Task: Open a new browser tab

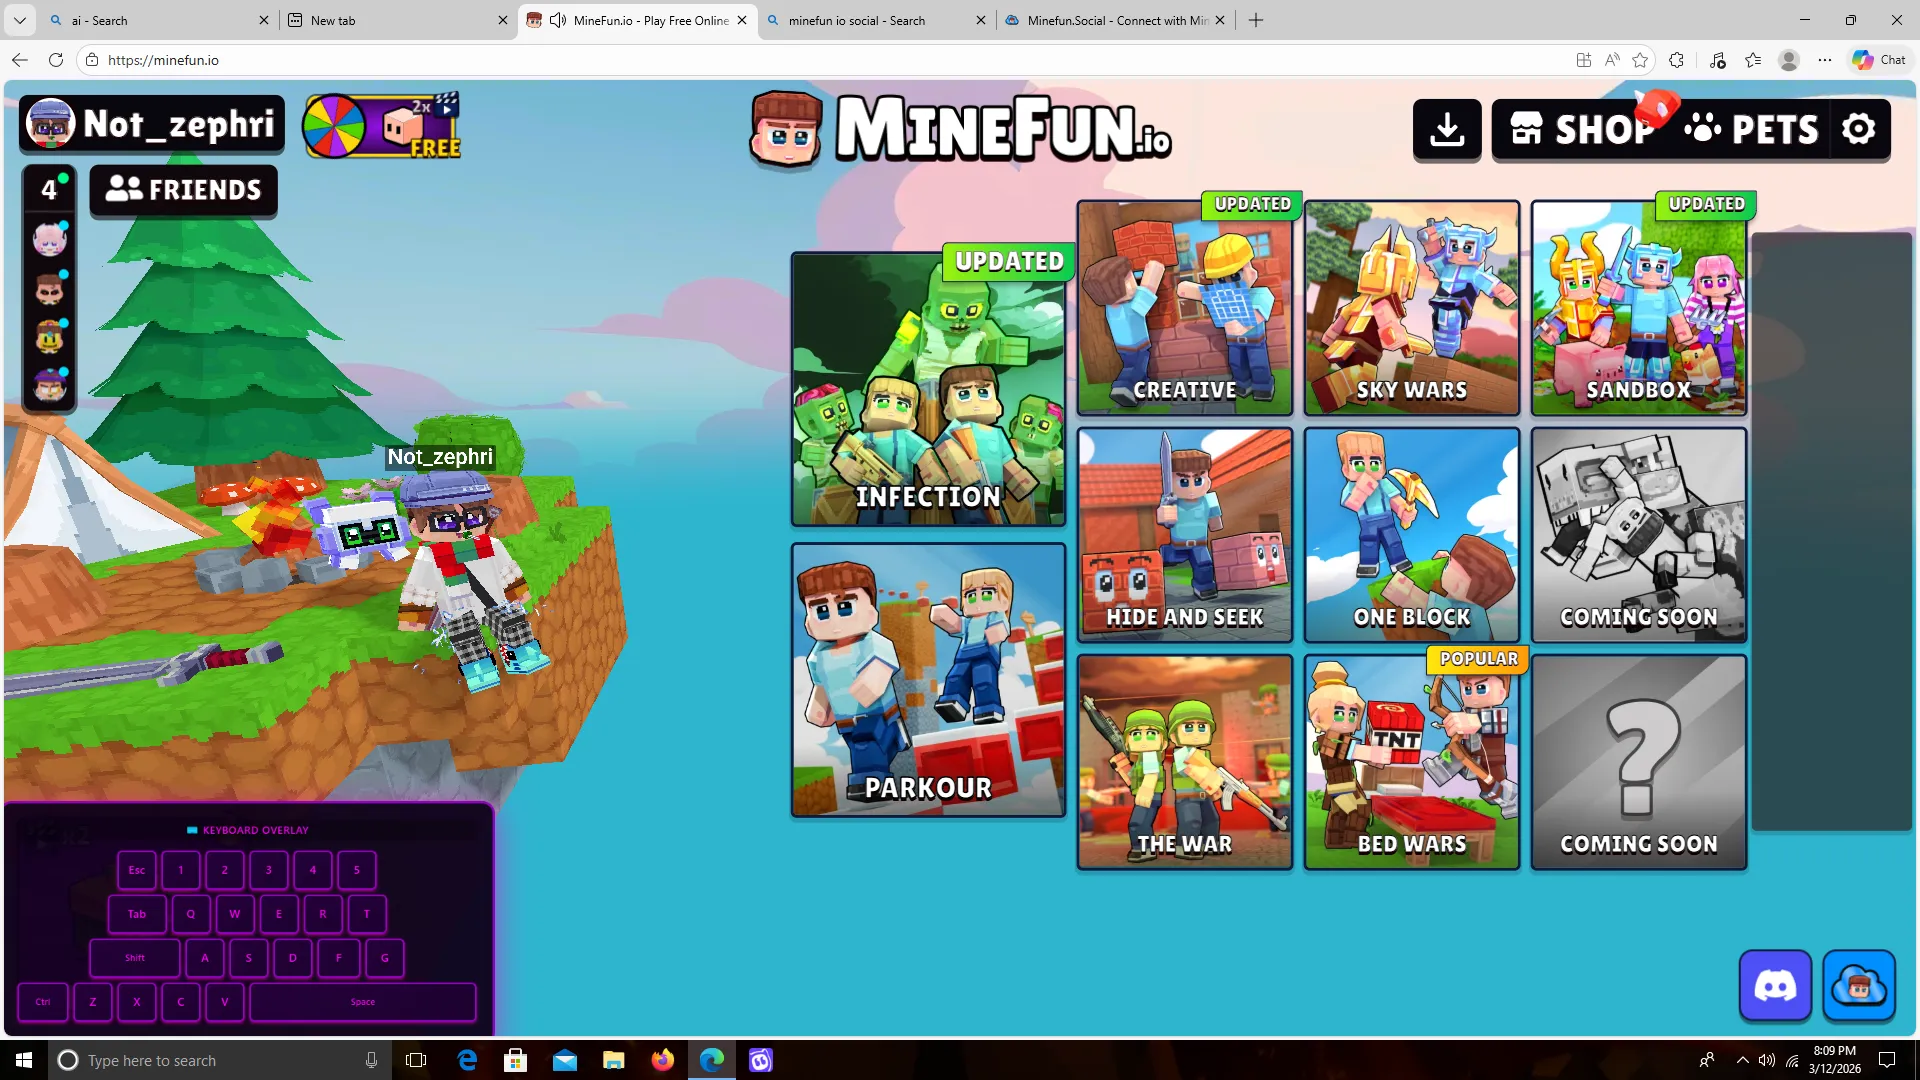Action: (1256, 20)
